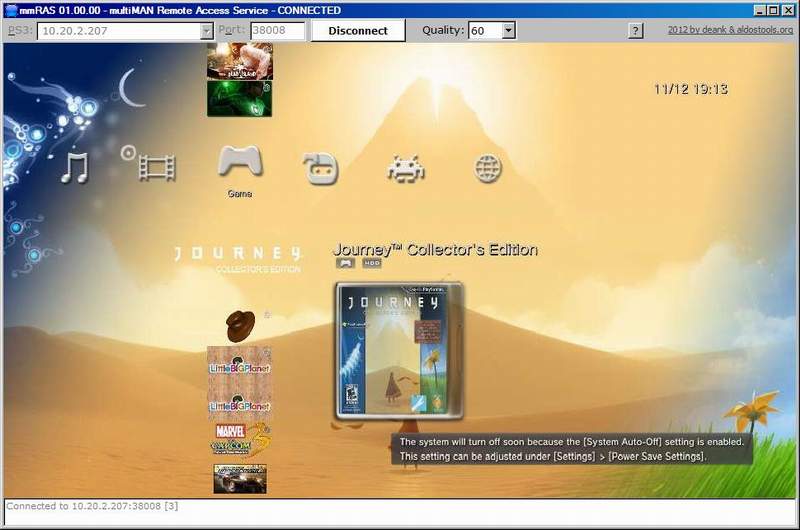Click into the Port field showing 38008
Image resolution: width=800 pixels, height=530 pixels.
[277, 31]
